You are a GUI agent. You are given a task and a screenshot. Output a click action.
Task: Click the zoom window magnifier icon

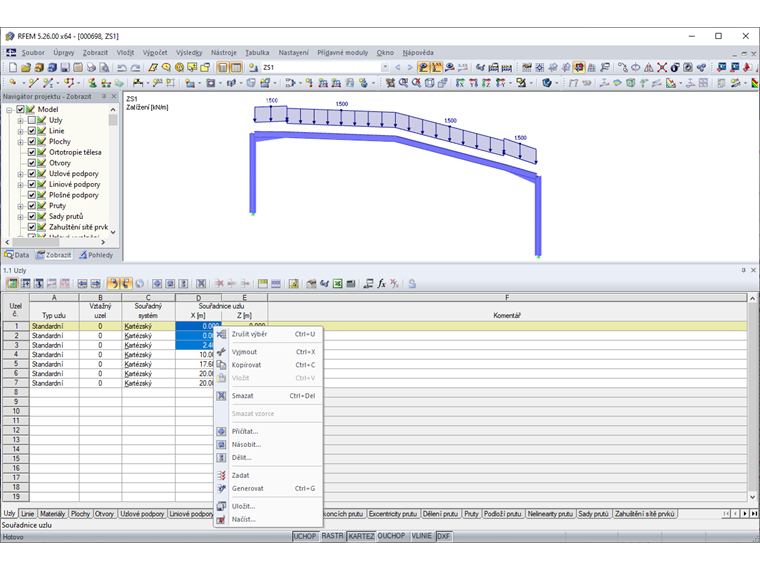point(403,83)
